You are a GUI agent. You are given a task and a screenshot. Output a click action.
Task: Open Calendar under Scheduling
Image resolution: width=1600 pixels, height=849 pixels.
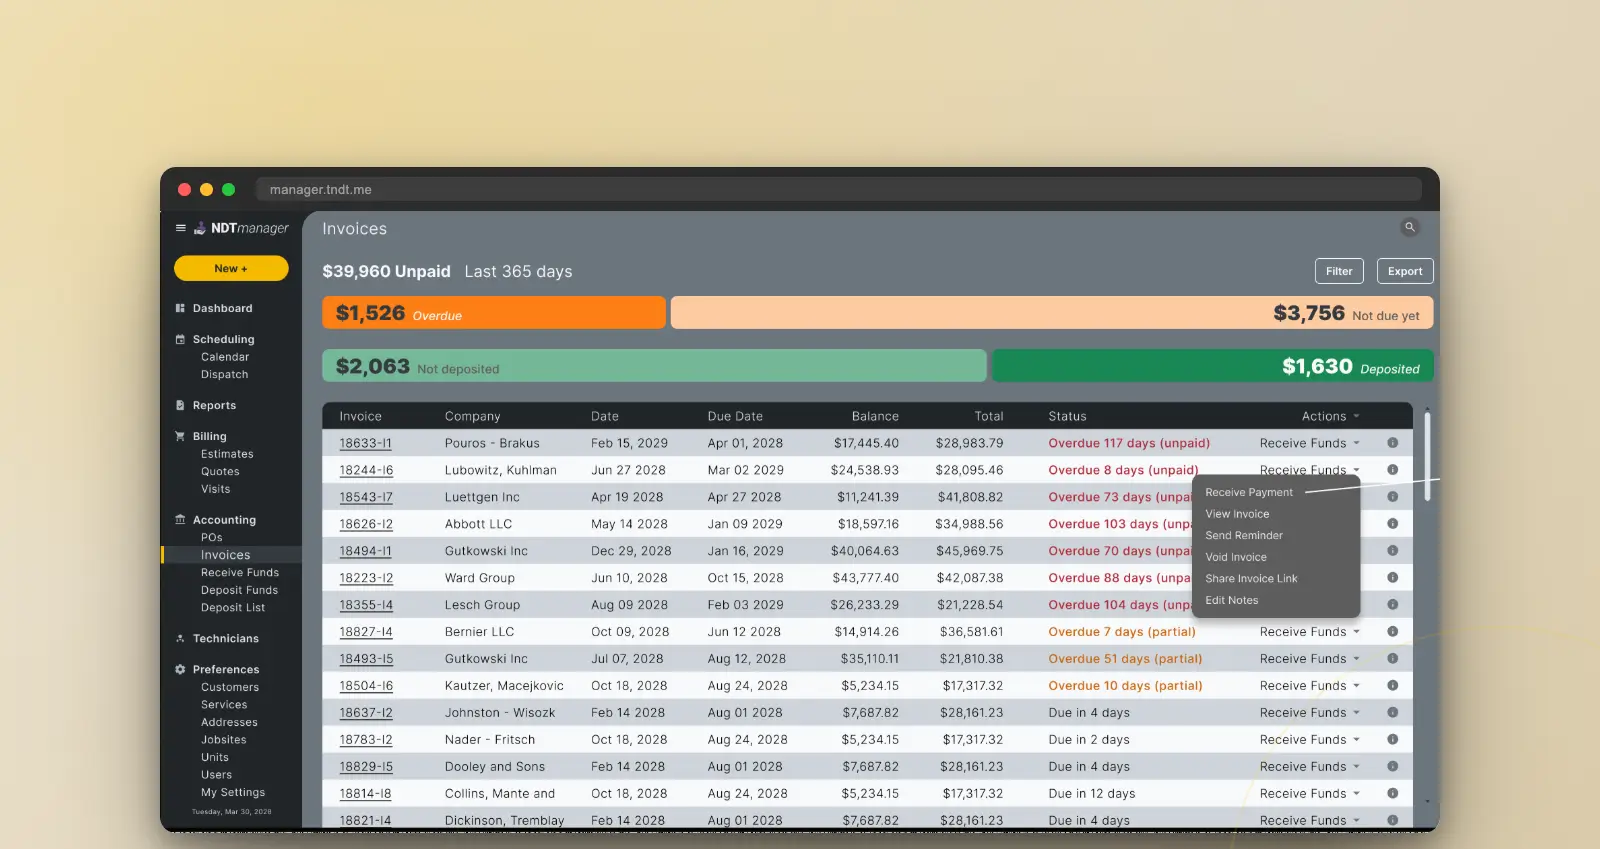point(225,357)
